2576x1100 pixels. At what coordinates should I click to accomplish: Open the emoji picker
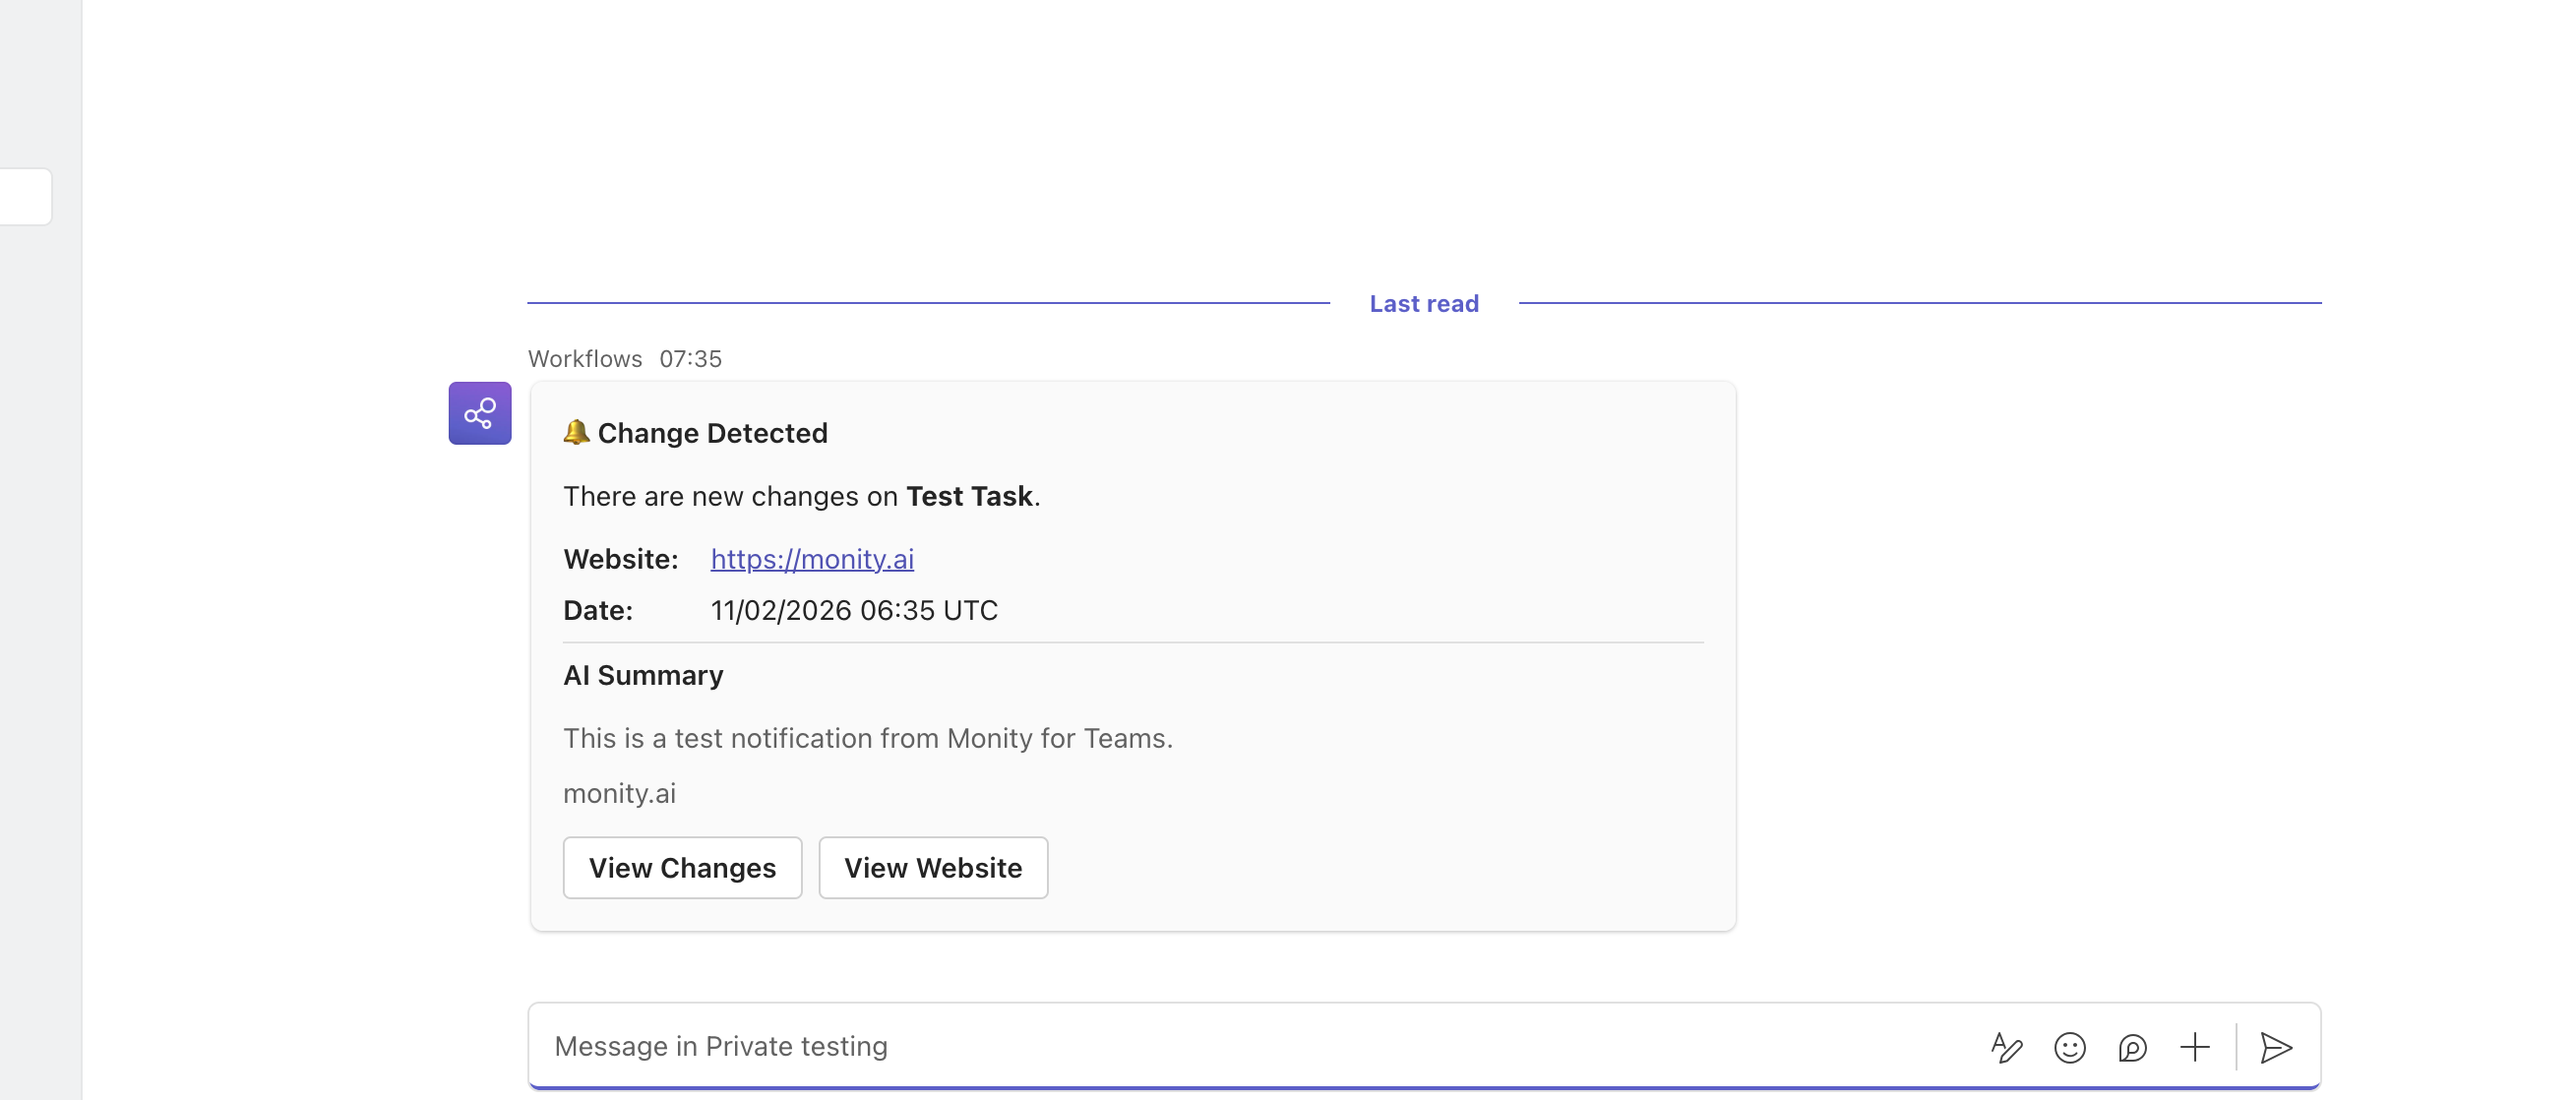pos(2069,1047)
